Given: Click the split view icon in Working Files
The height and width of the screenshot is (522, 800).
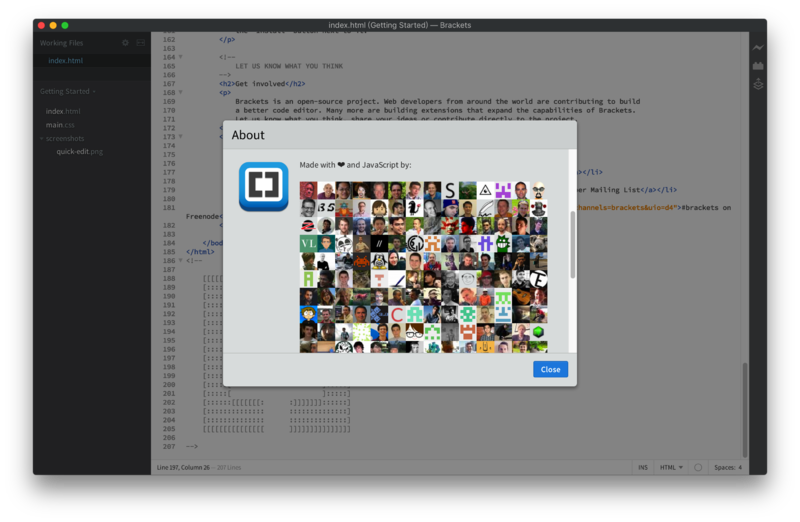Looking at the screenshot, I should (x=141, y=43).
